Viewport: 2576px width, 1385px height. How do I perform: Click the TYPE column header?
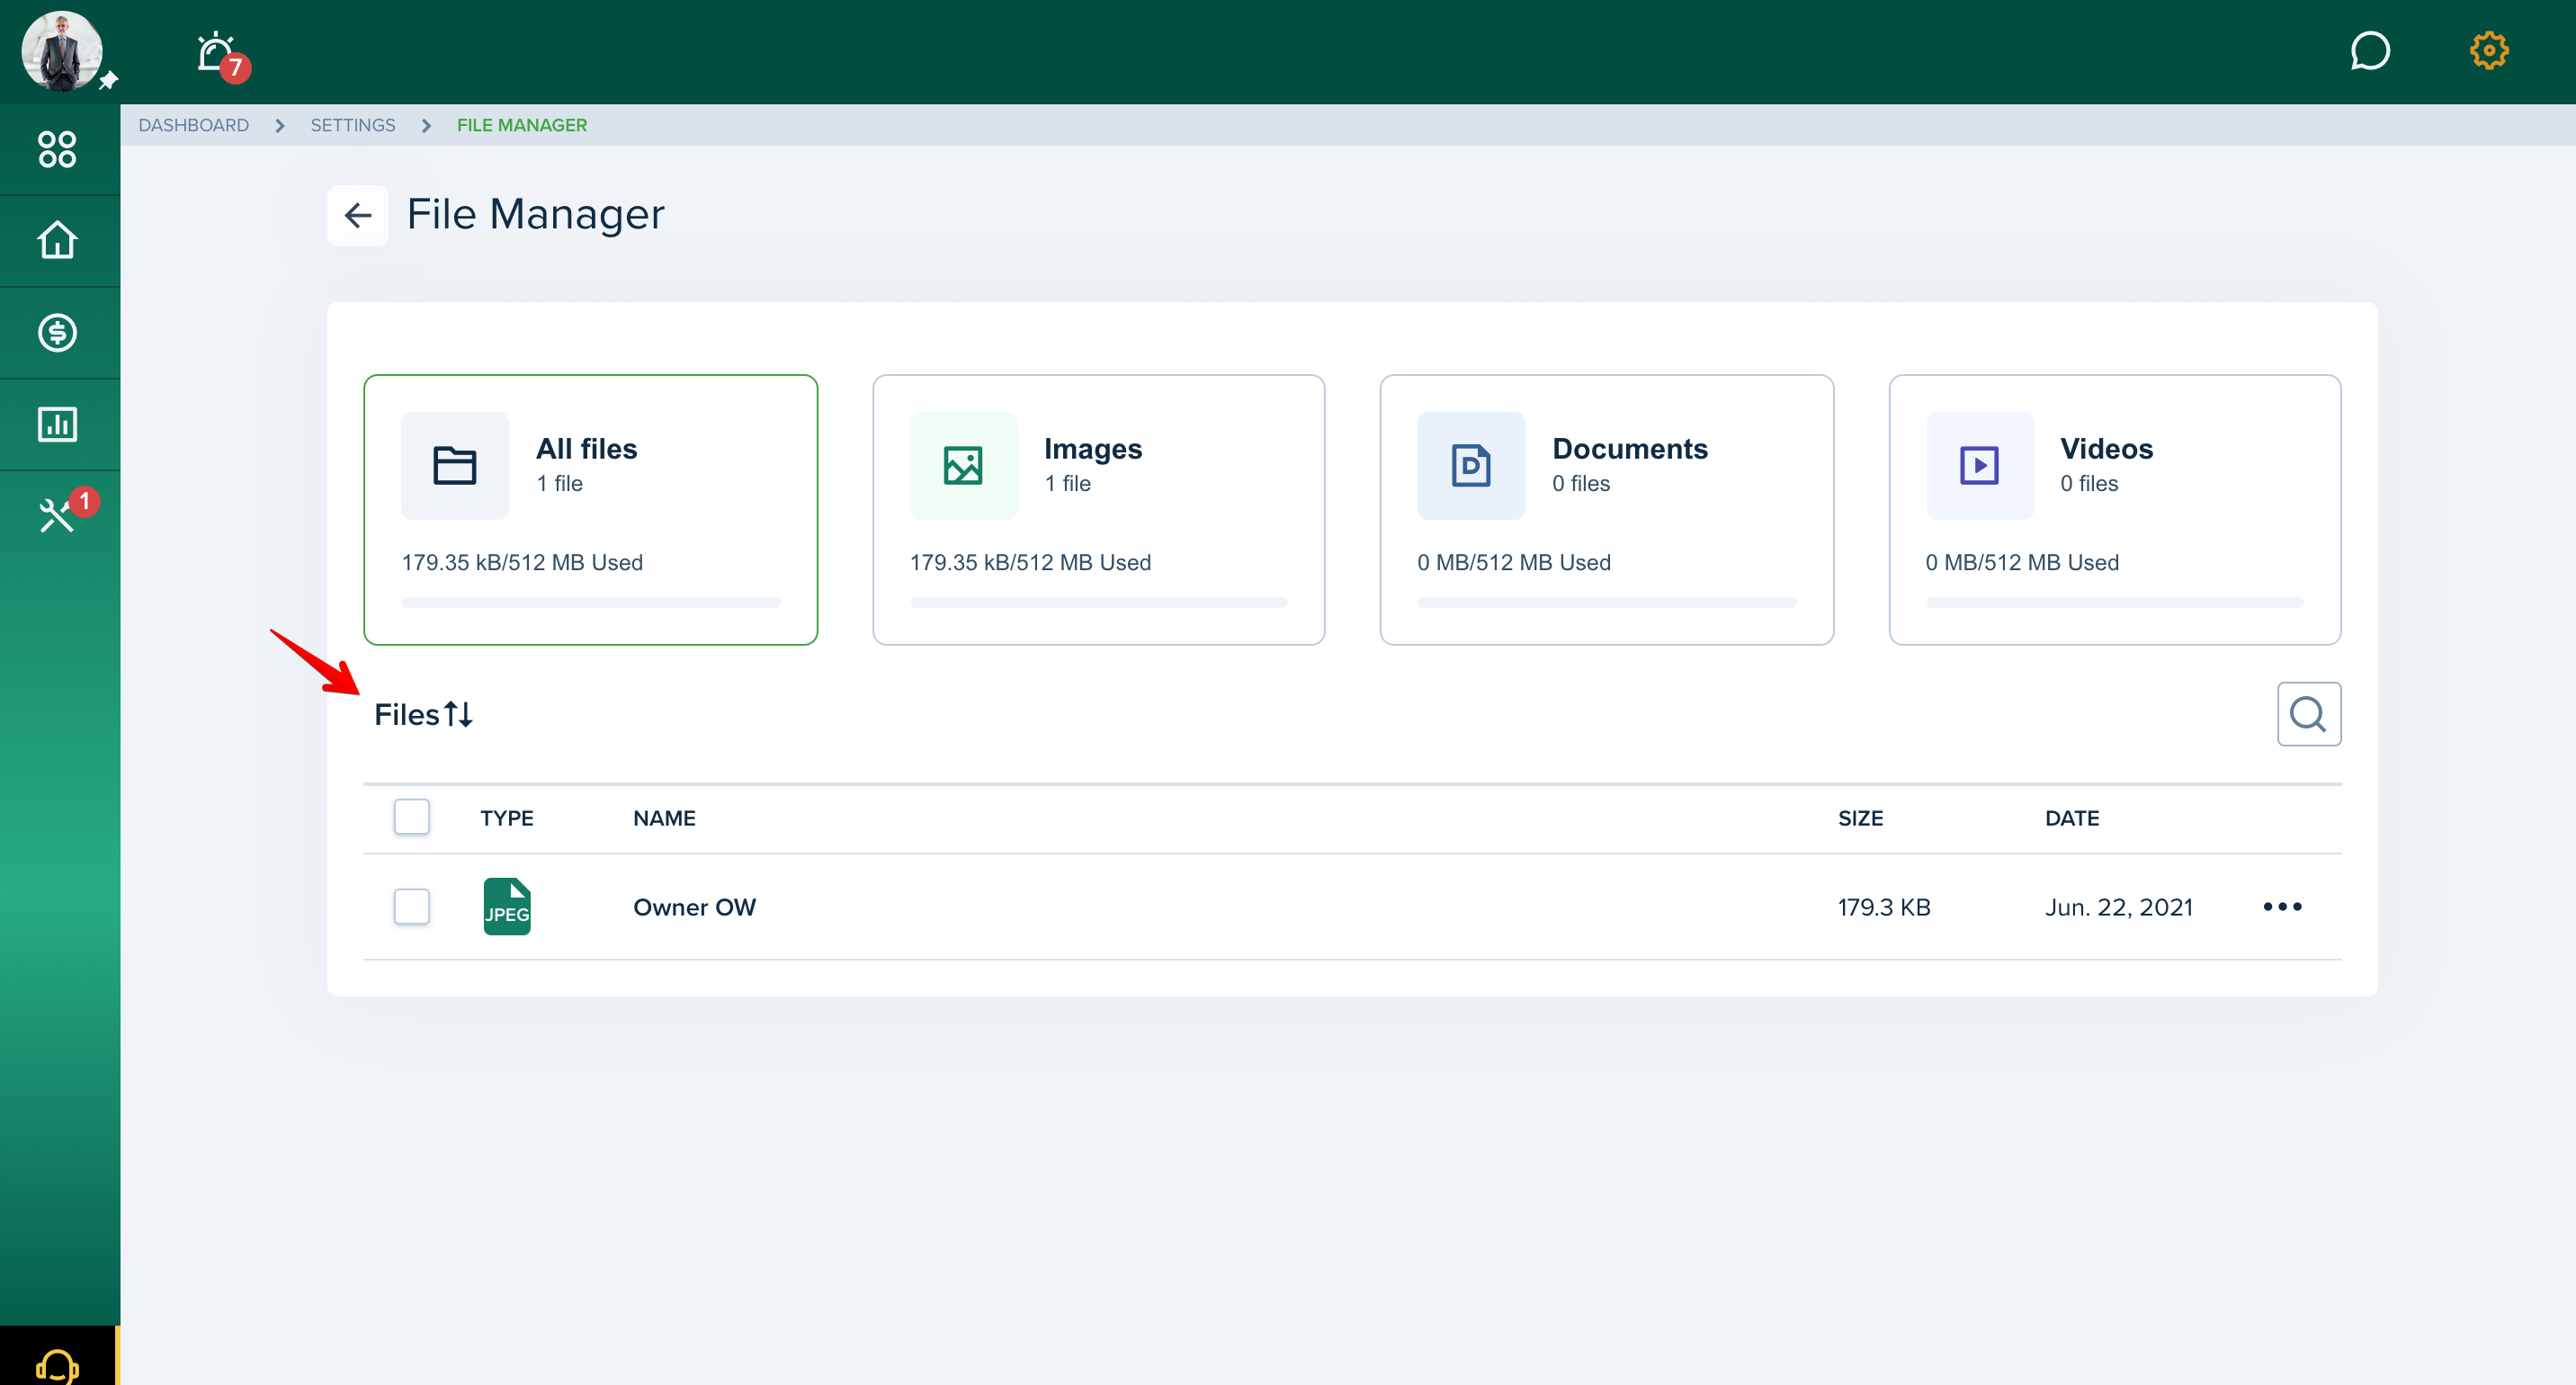tap(507, 818)
